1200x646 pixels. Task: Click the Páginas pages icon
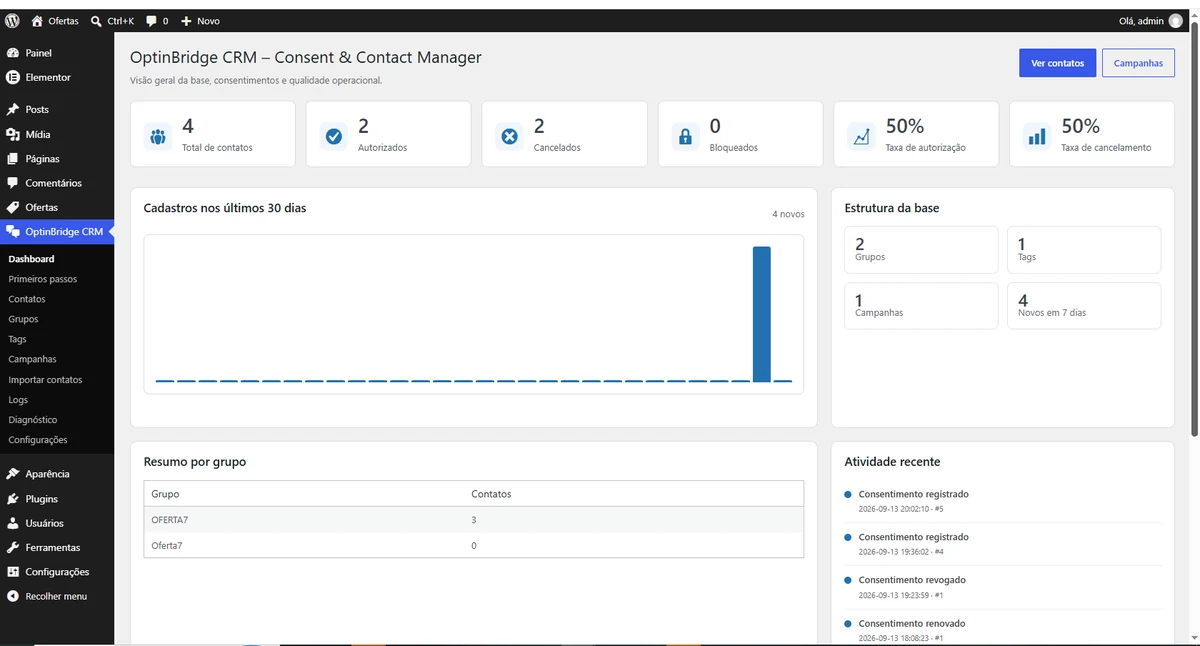(x=13, y=159)
